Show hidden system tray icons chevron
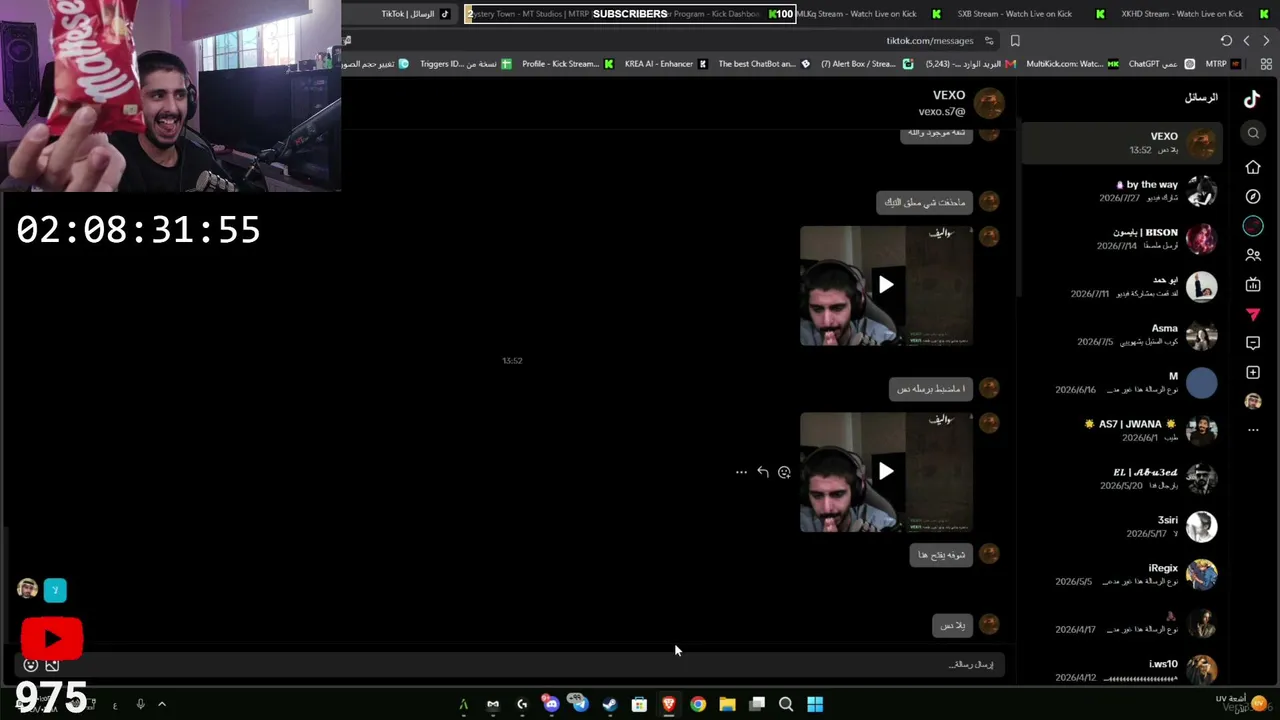This screenshot has width=1280, height=720. pos(162,704)
